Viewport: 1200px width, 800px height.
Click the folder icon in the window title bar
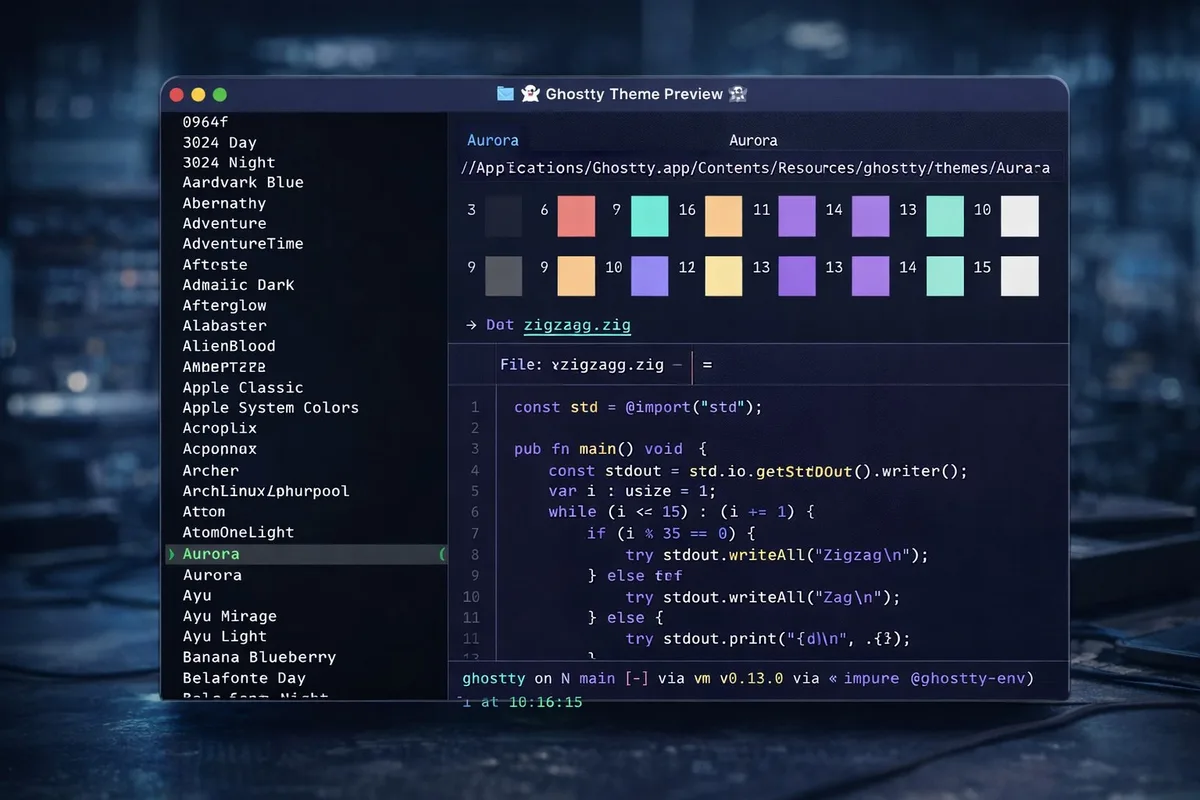tap(506, 93)
